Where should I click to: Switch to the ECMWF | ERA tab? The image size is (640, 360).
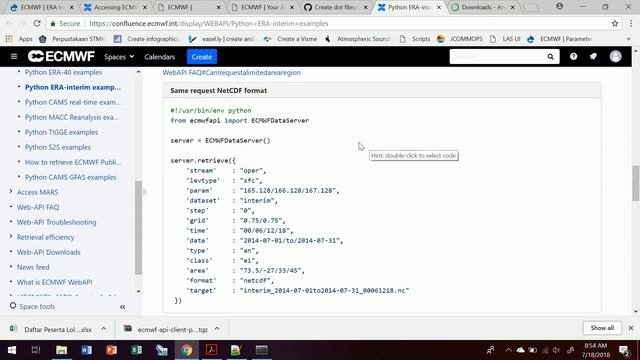pos(42,7)
